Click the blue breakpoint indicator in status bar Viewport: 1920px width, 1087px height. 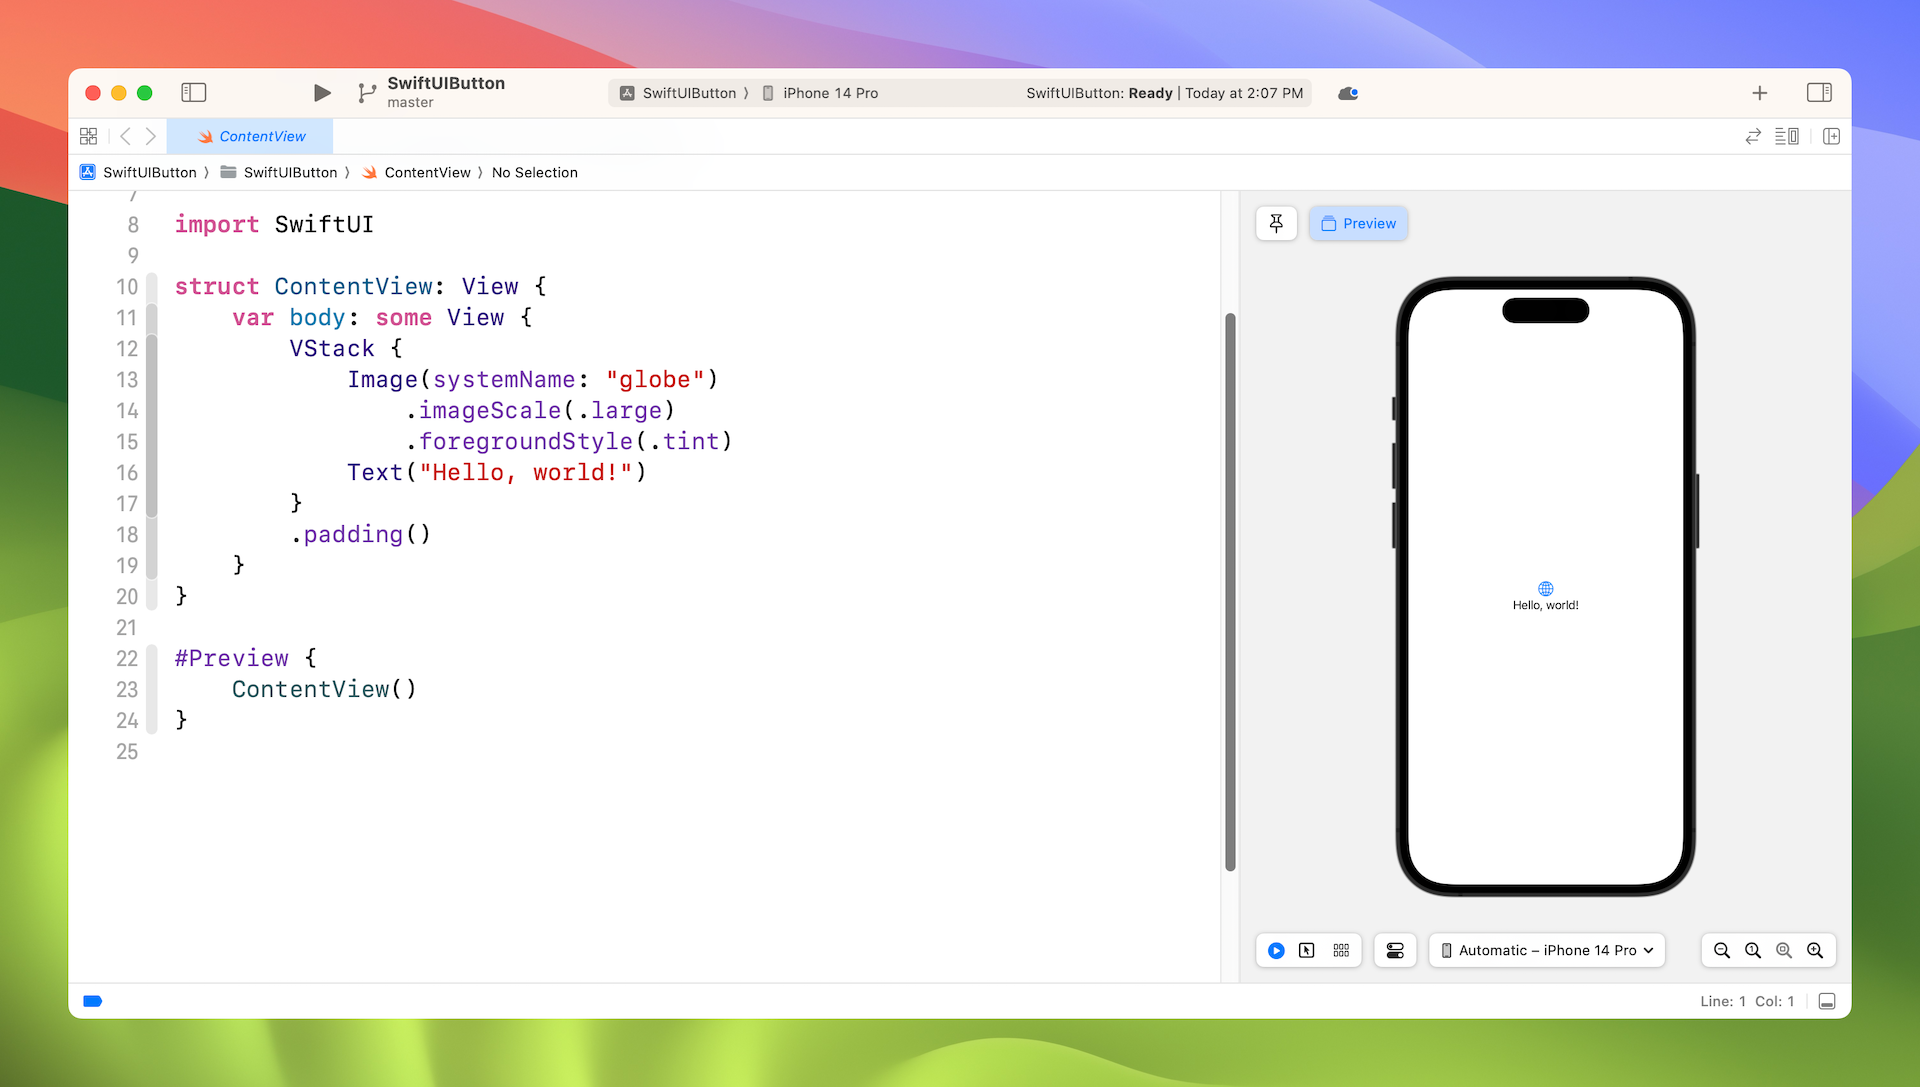click(x=92, y=1001)
